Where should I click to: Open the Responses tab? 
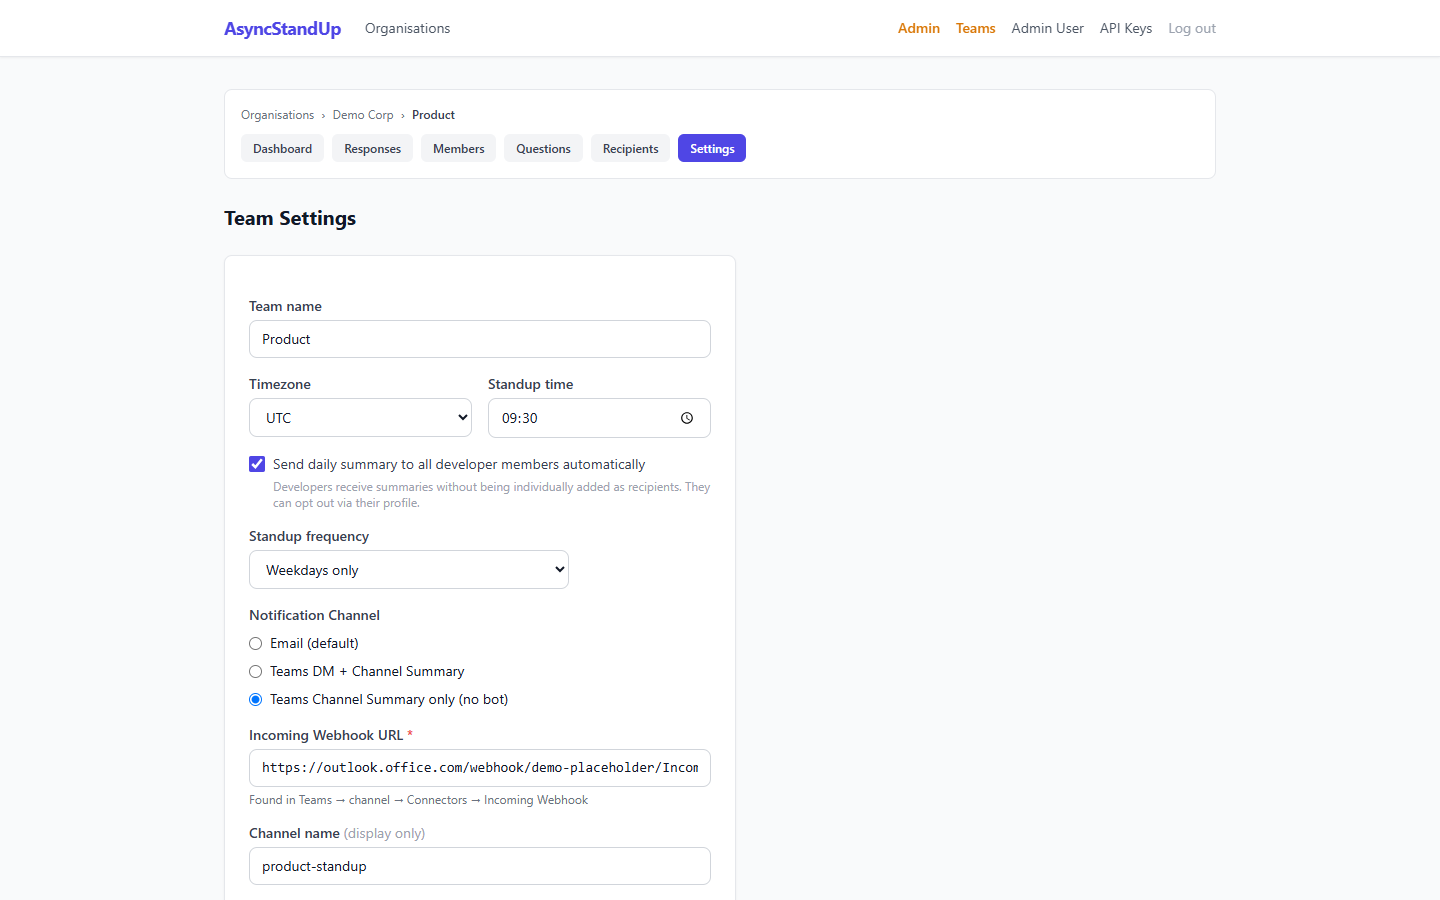tap(372, 148)
